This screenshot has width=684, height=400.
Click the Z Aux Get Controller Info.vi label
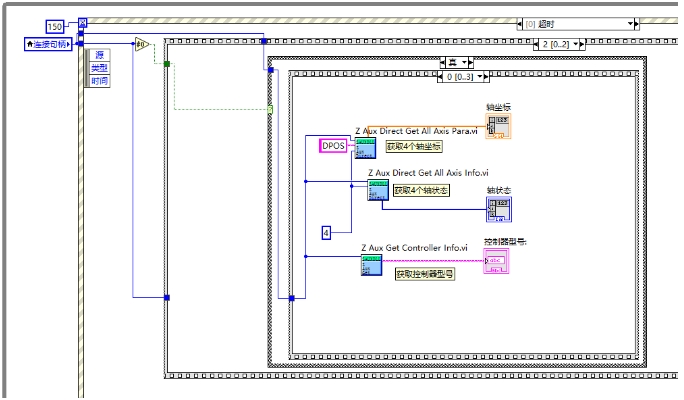(x=414, y=248)
